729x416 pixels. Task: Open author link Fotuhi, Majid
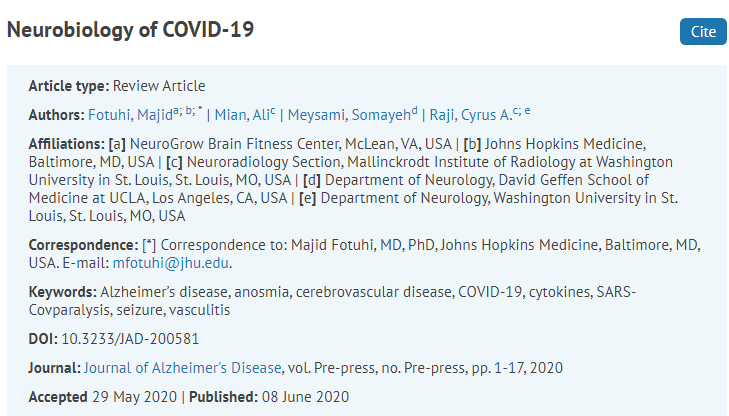click(x=131, y=115)
